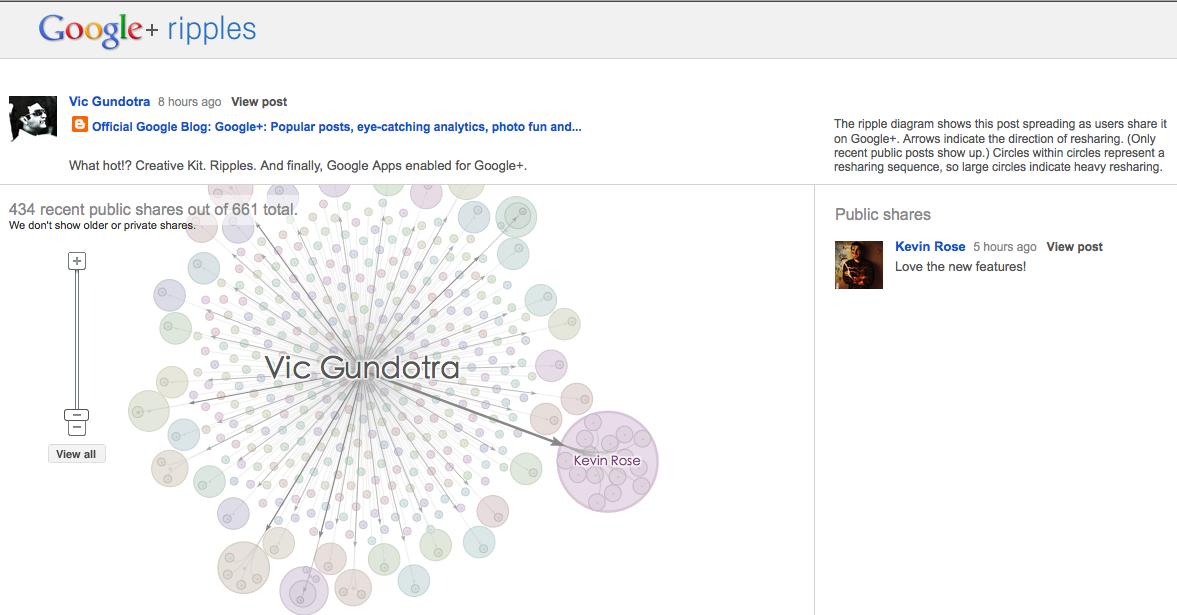Open Kevin Rose's profile name link

pos(930,246)
